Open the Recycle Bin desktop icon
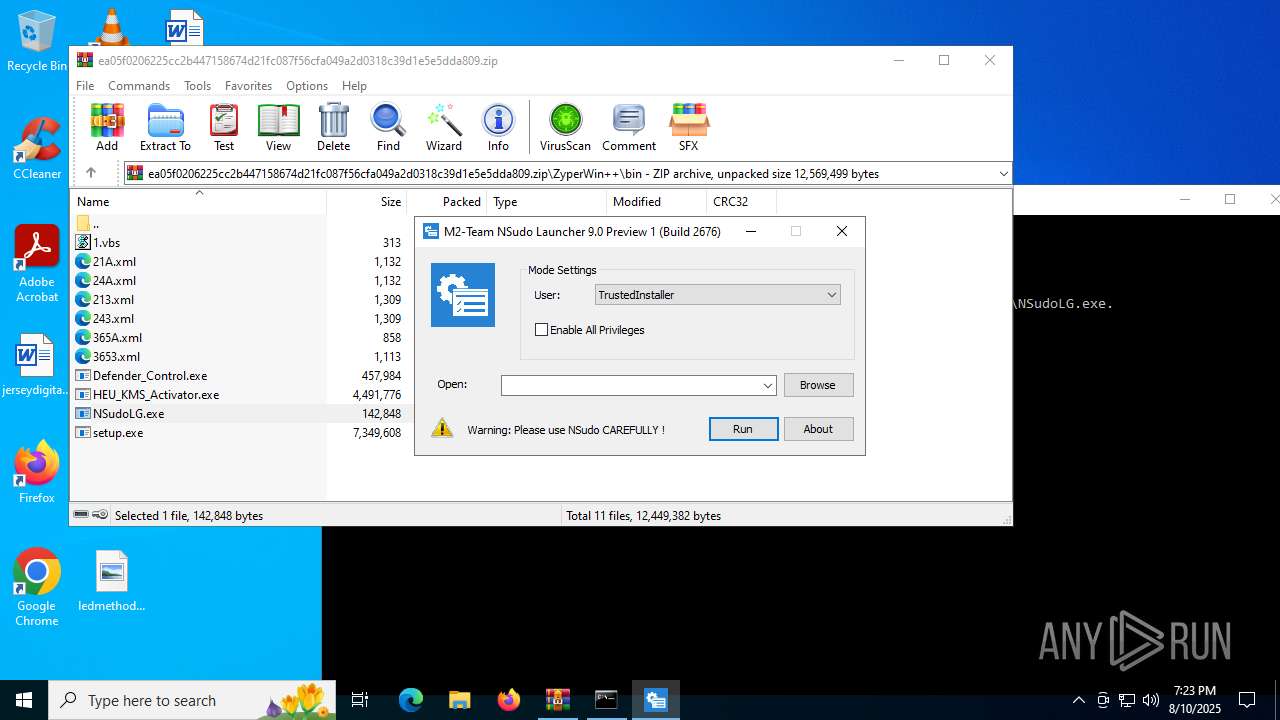 [x=37, y=40]
